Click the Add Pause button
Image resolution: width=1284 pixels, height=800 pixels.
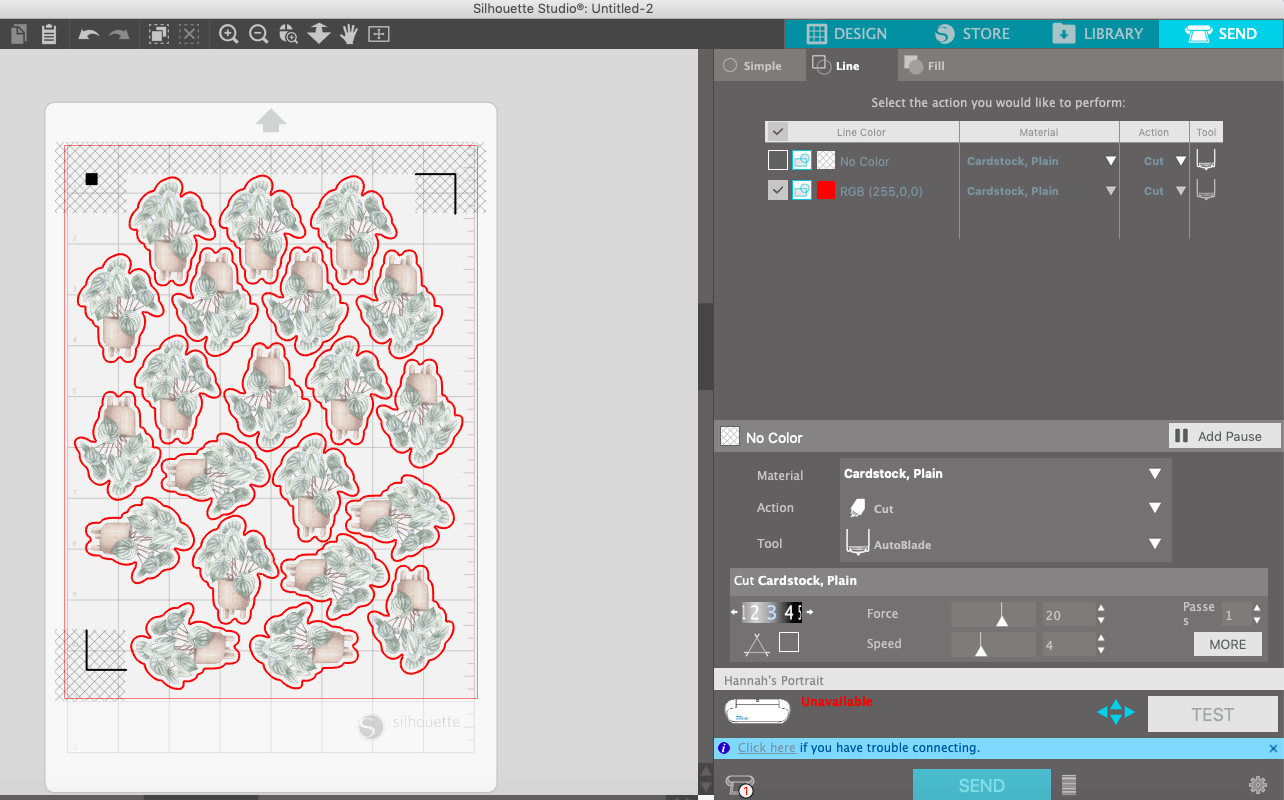click(x=1225, y=436)
